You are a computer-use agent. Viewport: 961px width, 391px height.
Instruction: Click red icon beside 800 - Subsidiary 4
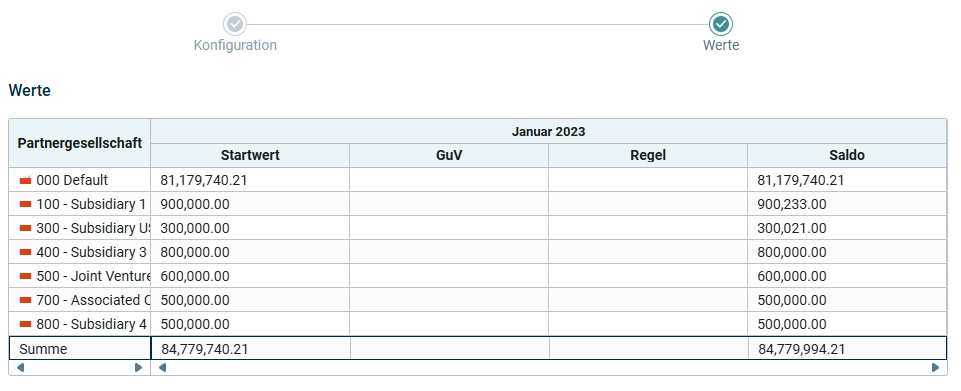(25, 324)
